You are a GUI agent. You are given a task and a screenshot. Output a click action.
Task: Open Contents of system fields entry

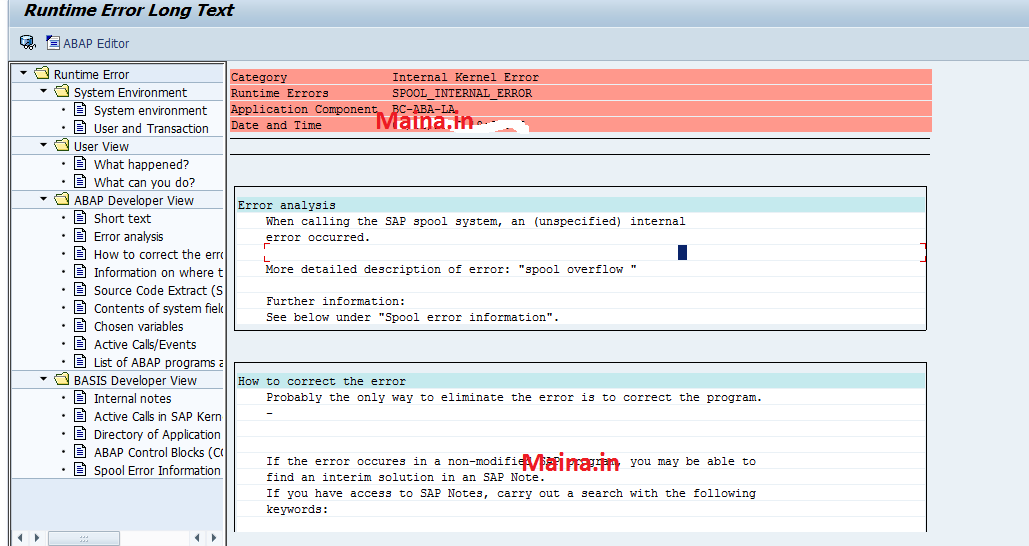coord(158,308)
